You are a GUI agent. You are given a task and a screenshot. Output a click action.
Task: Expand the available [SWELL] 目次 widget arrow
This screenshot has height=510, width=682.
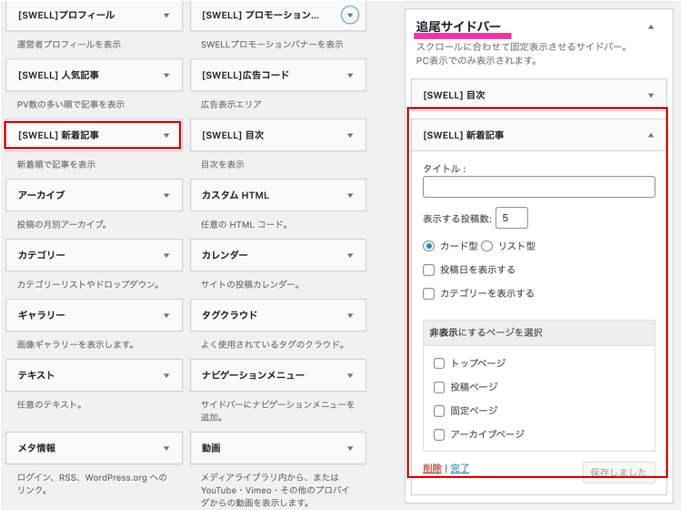coord(350,136)
